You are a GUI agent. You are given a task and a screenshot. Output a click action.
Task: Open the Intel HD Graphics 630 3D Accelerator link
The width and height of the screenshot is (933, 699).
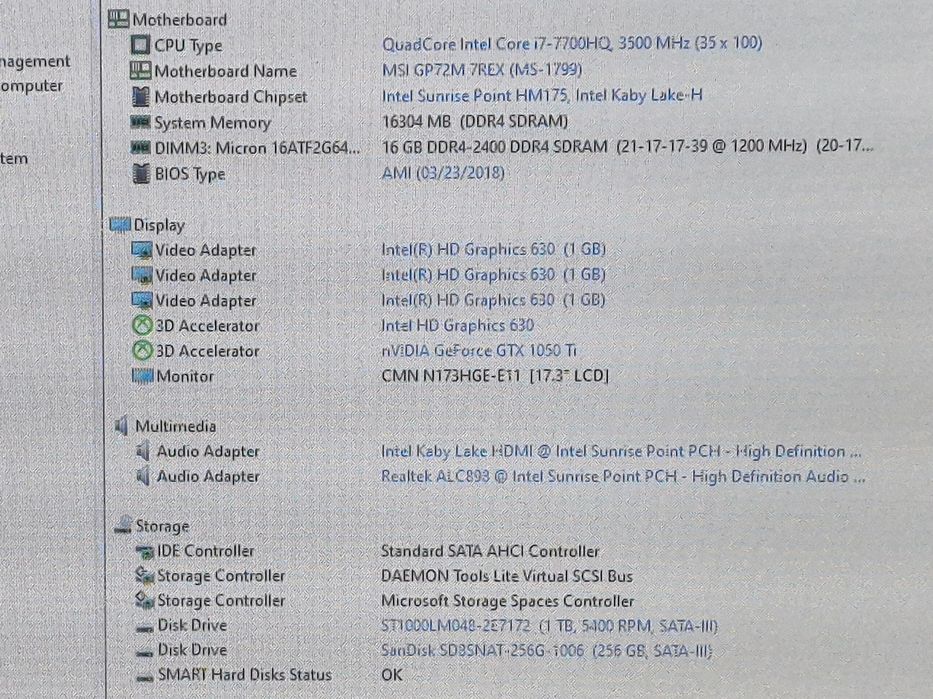click(458, 325)
